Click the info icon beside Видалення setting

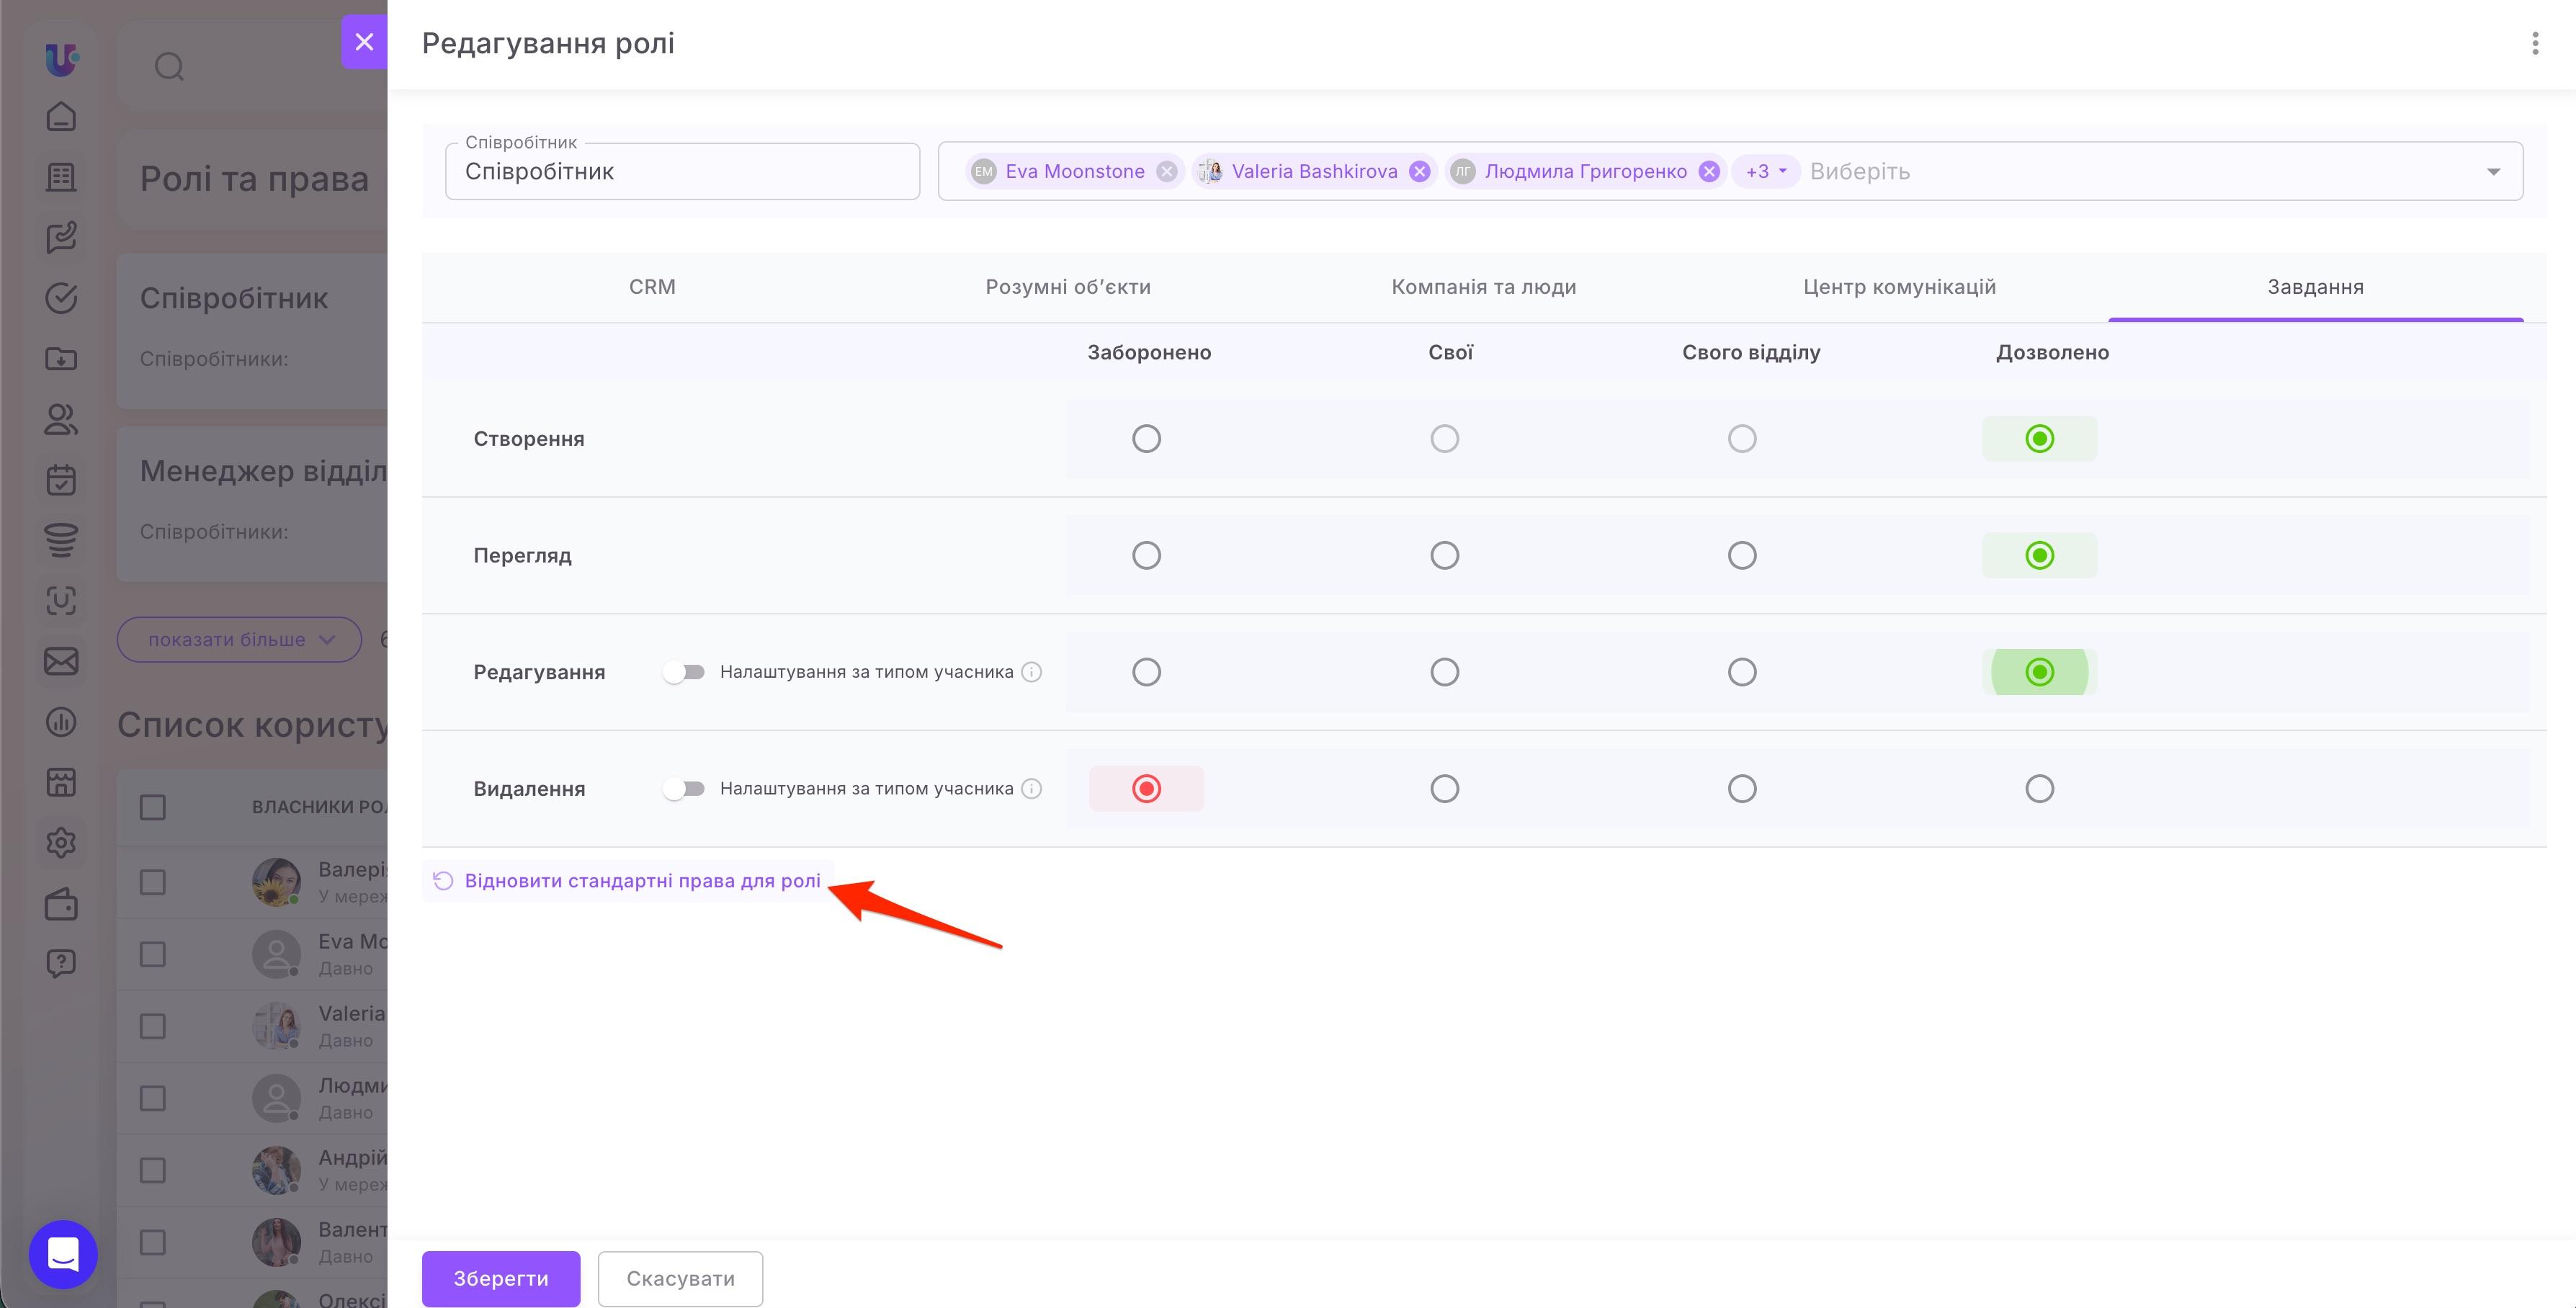[1032, 789]
